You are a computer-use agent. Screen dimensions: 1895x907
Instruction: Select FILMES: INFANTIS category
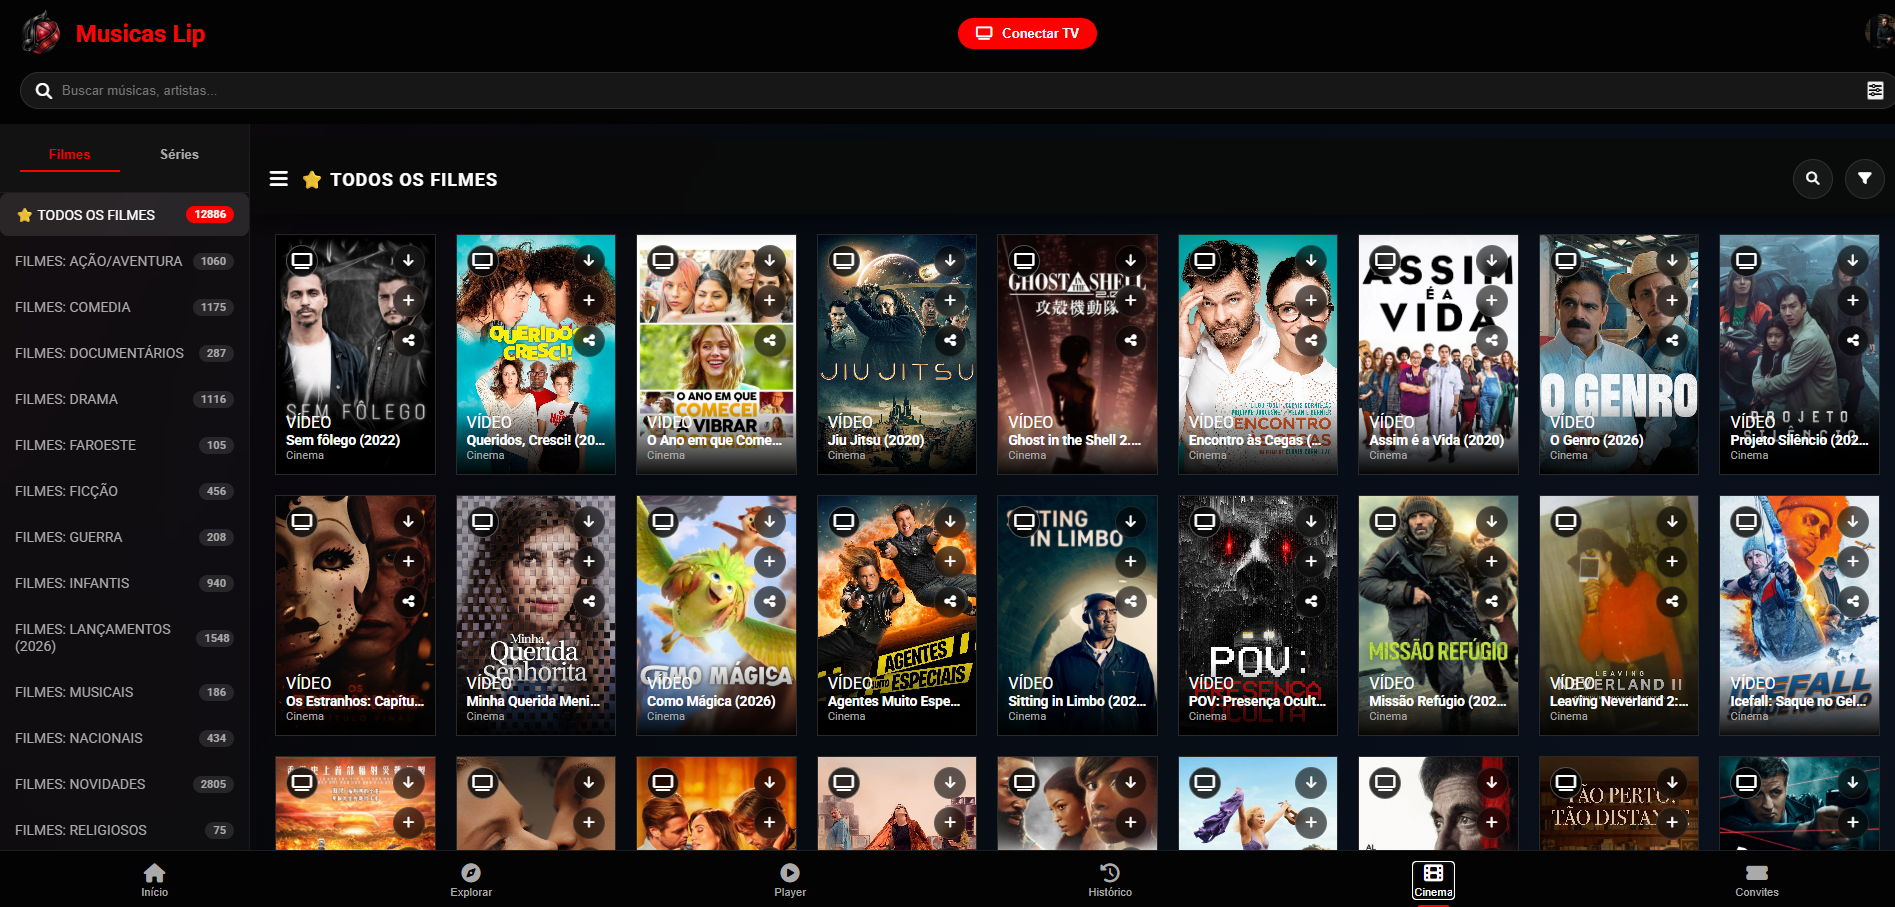pyautogui.click(x=124, y=583)
